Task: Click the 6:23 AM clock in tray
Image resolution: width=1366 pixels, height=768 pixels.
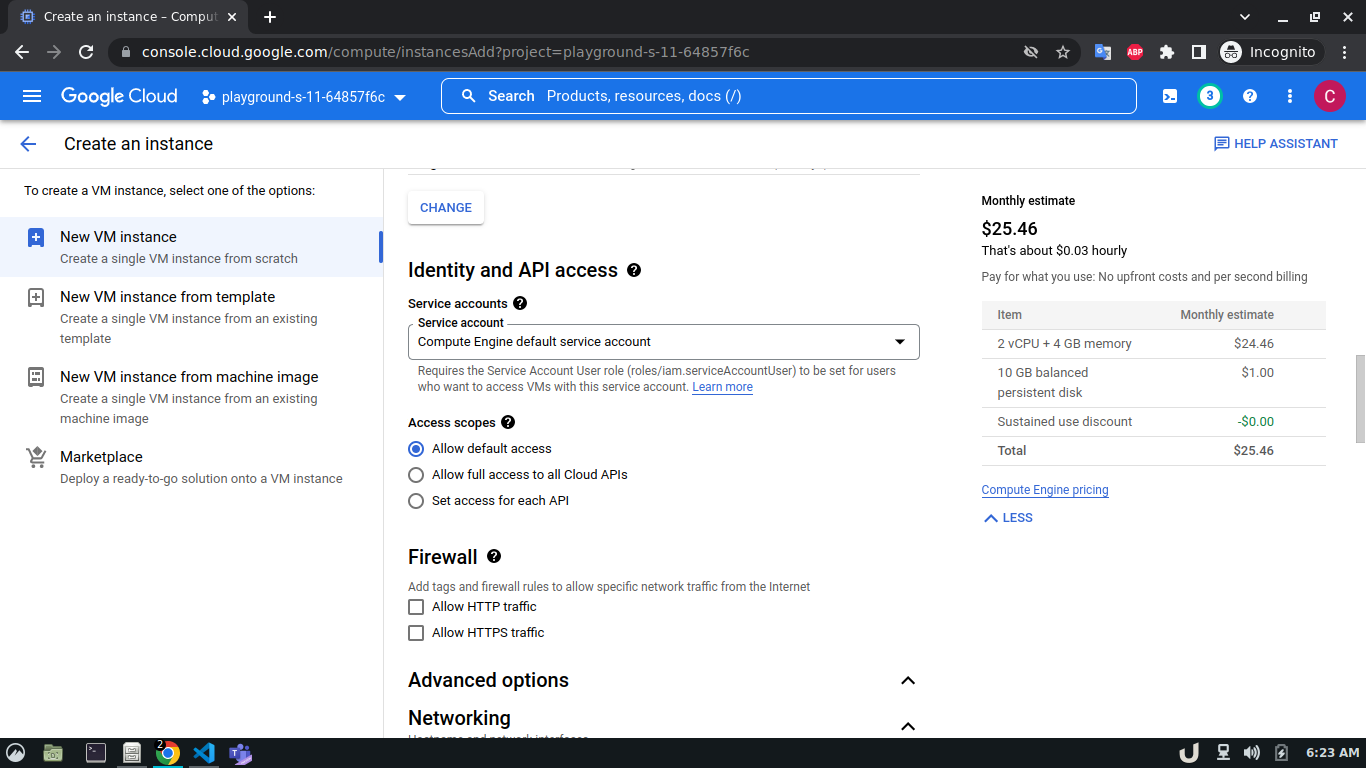Action: click(1333, 753)
